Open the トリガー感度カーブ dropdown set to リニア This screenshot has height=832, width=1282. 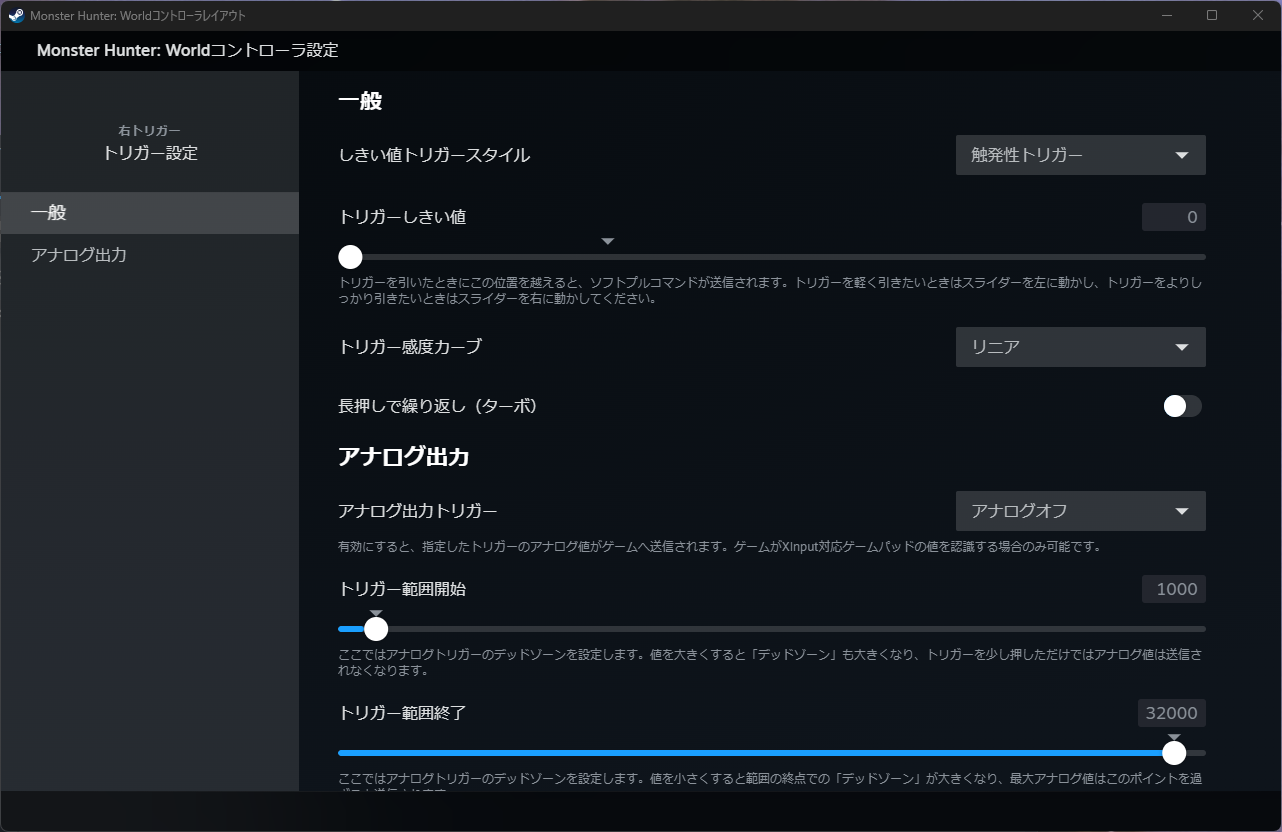pos(1080,347)
